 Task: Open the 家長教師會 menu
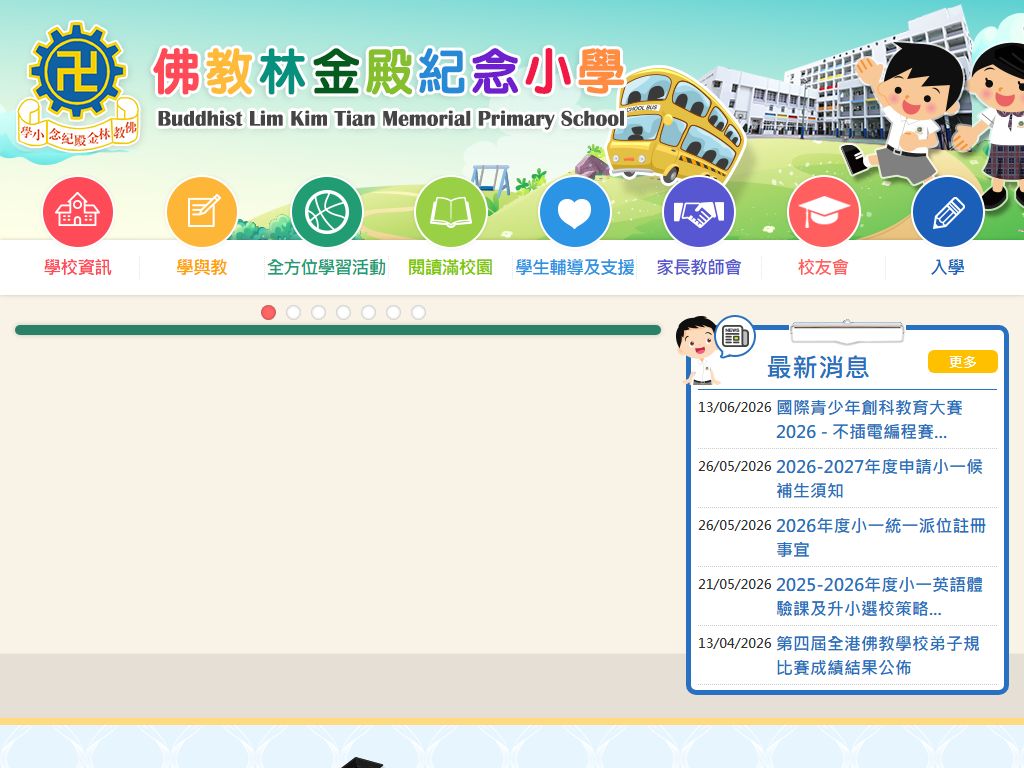click(699, 267)
